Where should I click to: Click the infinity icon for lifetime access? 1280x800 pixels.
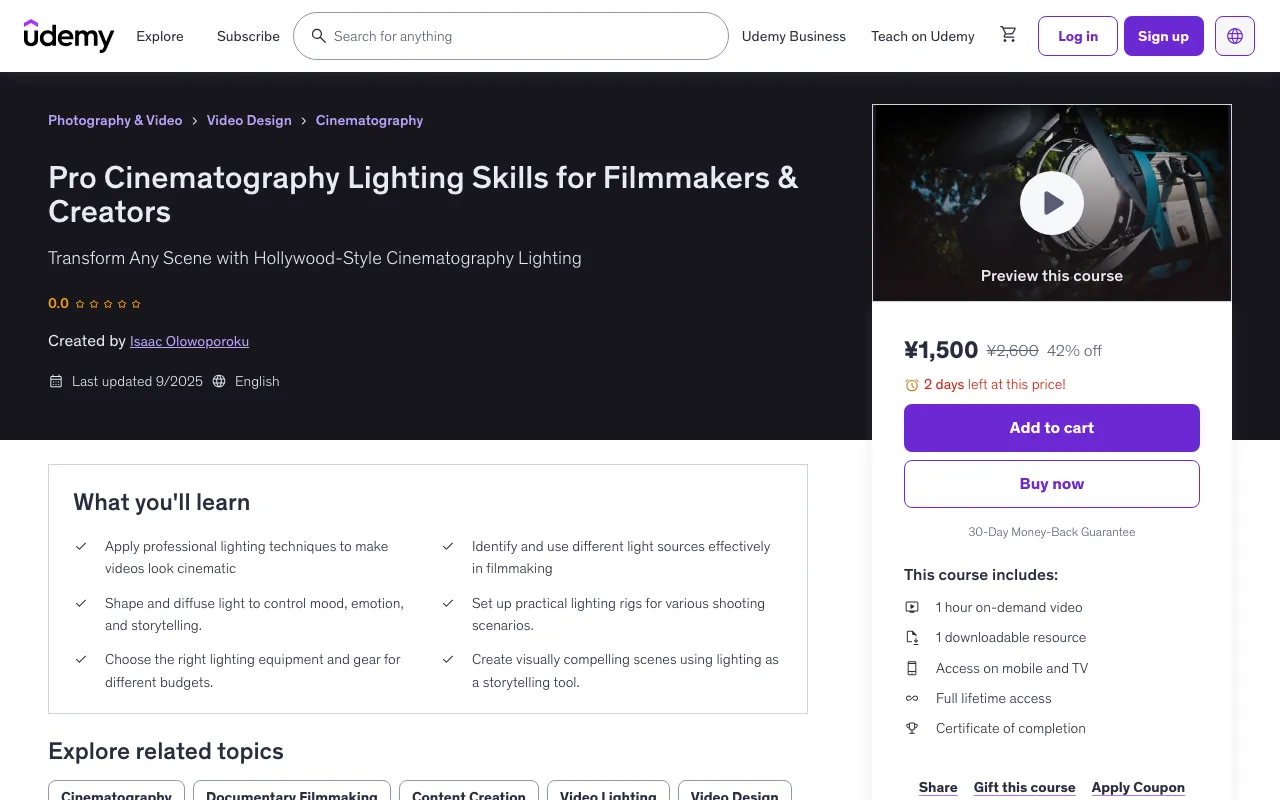click(x=912, y=698)
